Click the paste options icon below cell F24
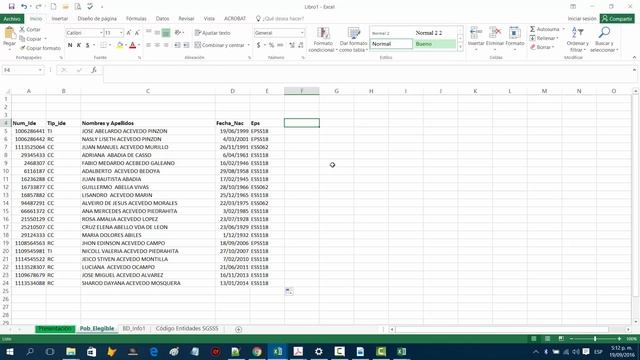The image size is (640, 360). click(x=289, y=291)
